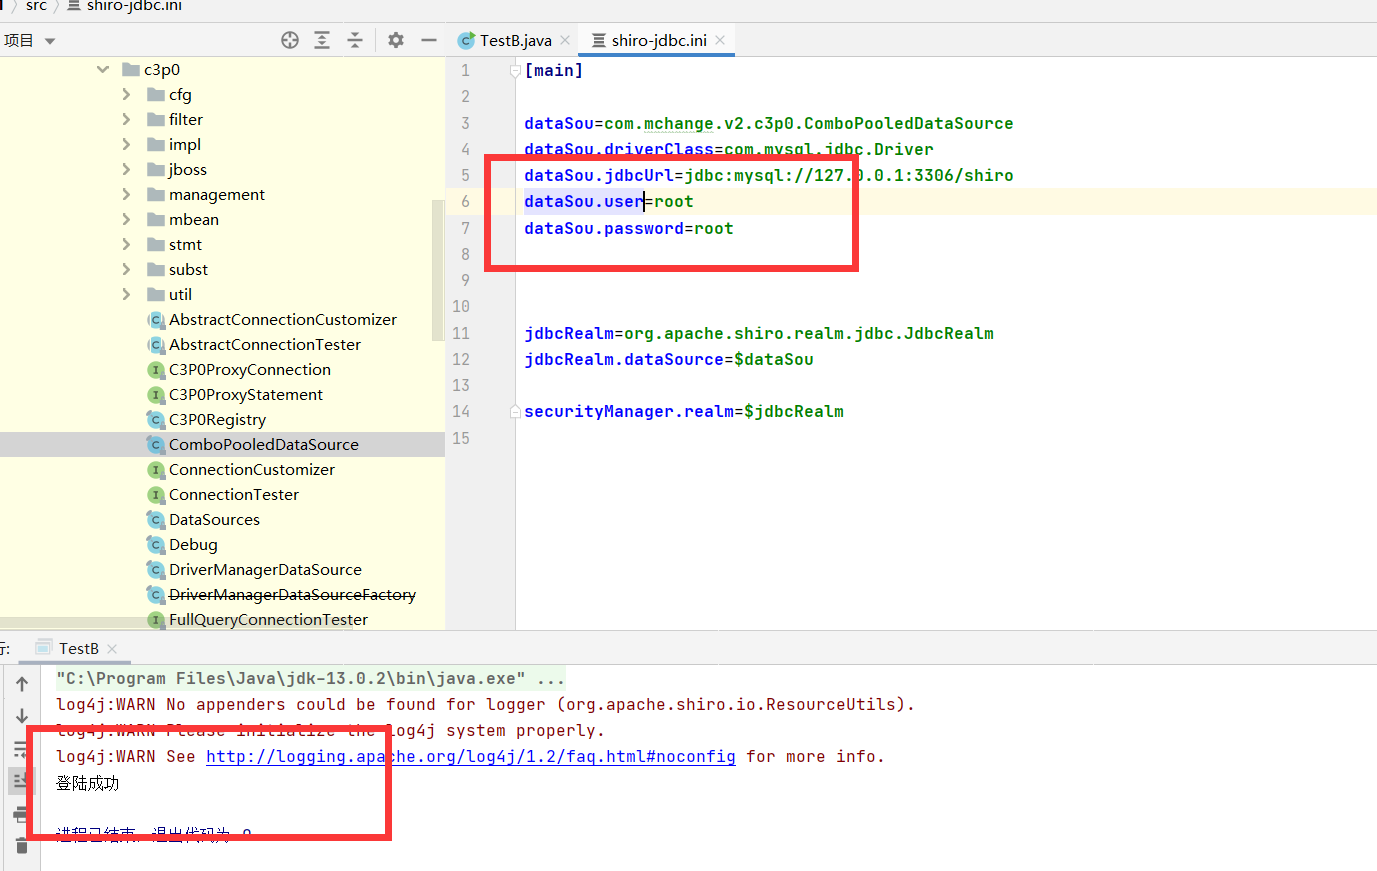
Task: Toggle scroll to end icon in run panel
Action: tap(20, 781)
